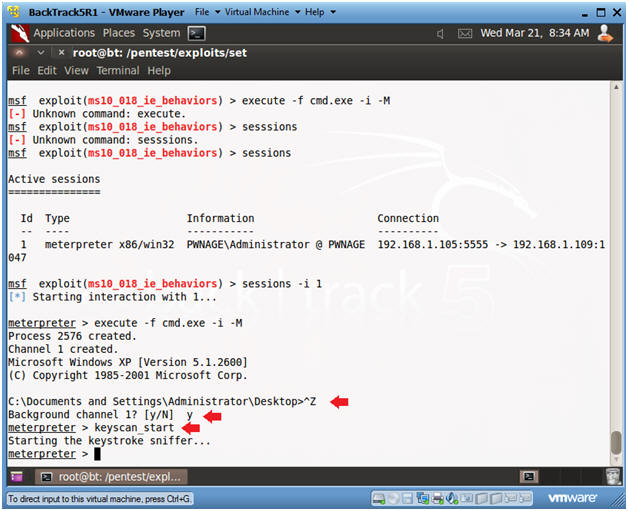Screen dimensions: 628x511
Task: Open the terminal window Help menu
Action: (x=159, y=71)
